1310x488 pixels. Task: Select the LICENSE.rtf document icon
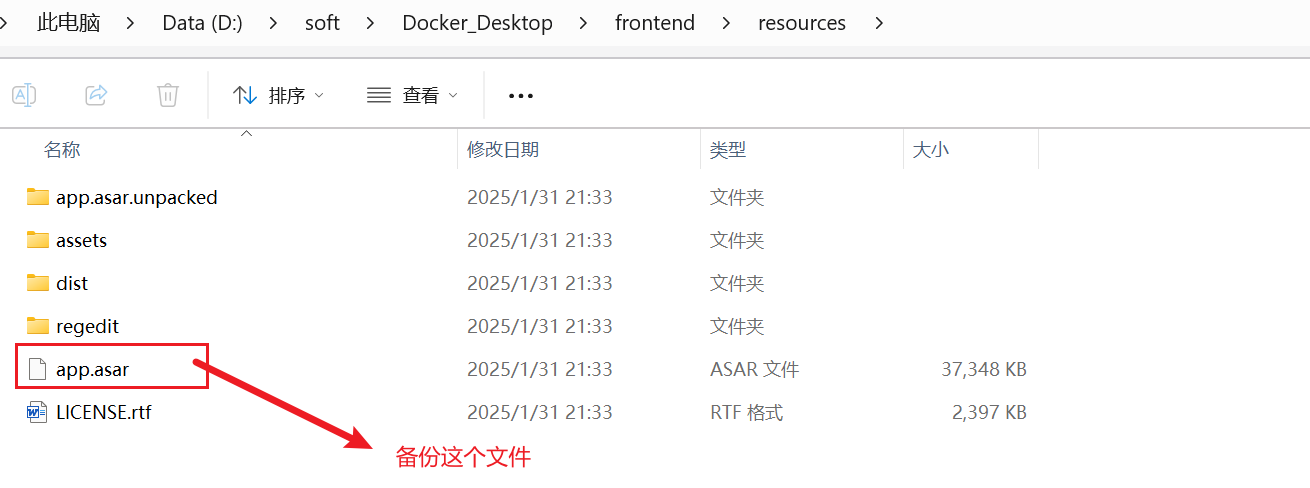click(x=38, y=411)
